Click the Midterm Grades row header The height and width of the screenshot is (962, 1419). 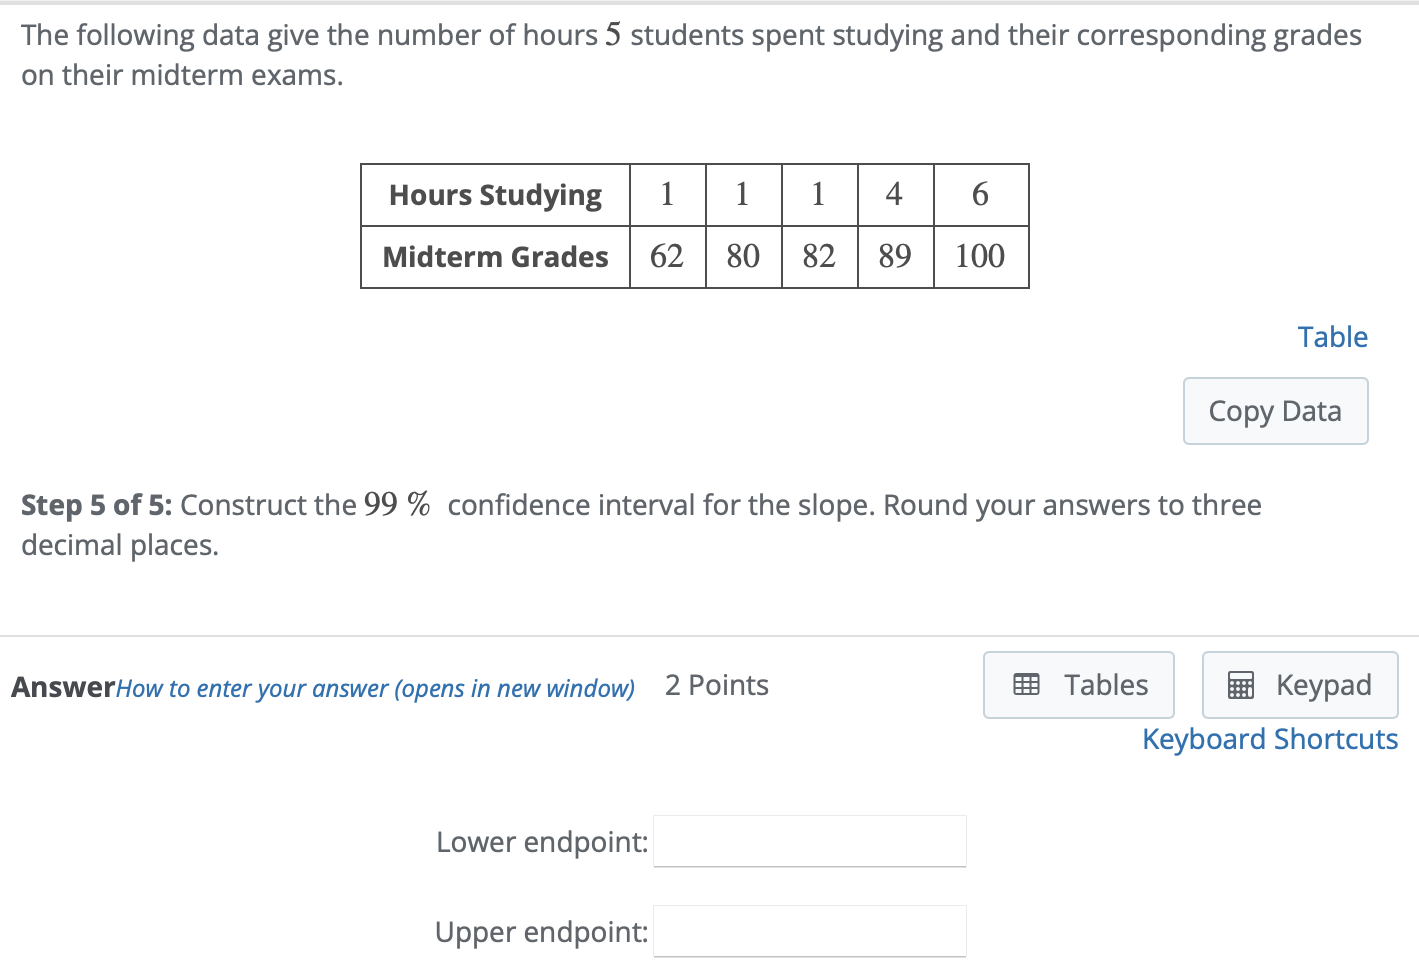(x=494, y=257)
